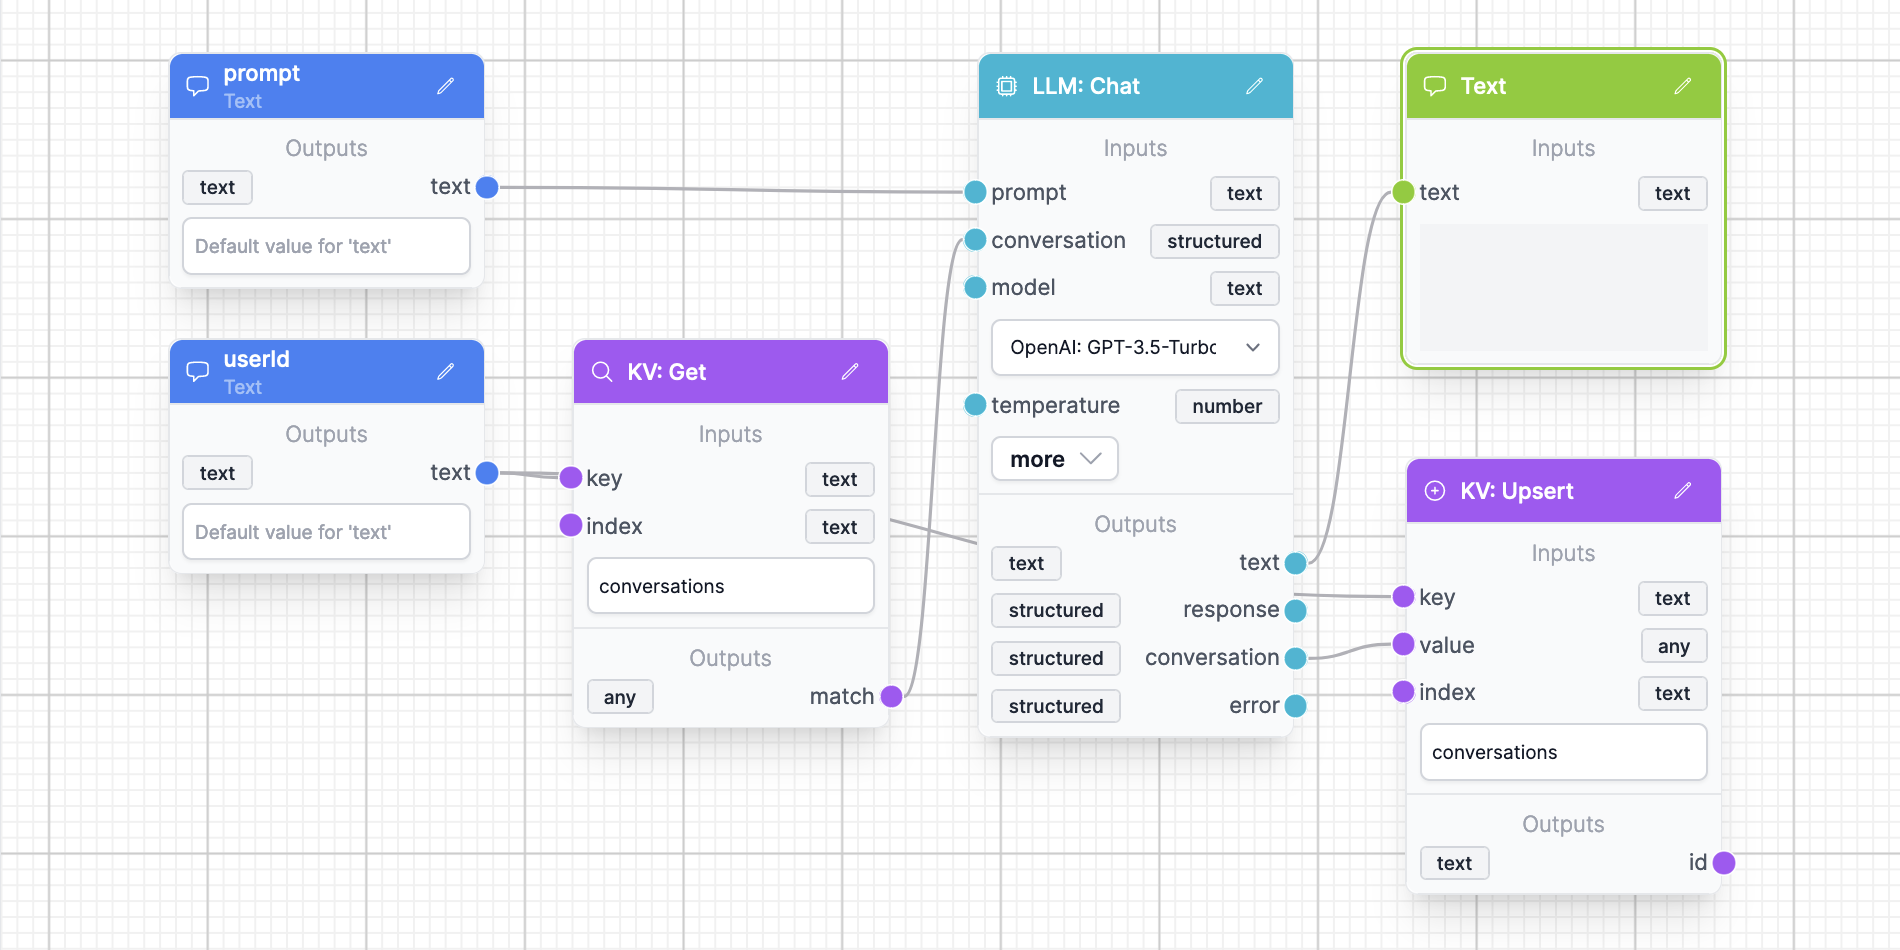Click the edit pencil on prompt node
The image size is (1900, 950).
[x=446, y=86]
